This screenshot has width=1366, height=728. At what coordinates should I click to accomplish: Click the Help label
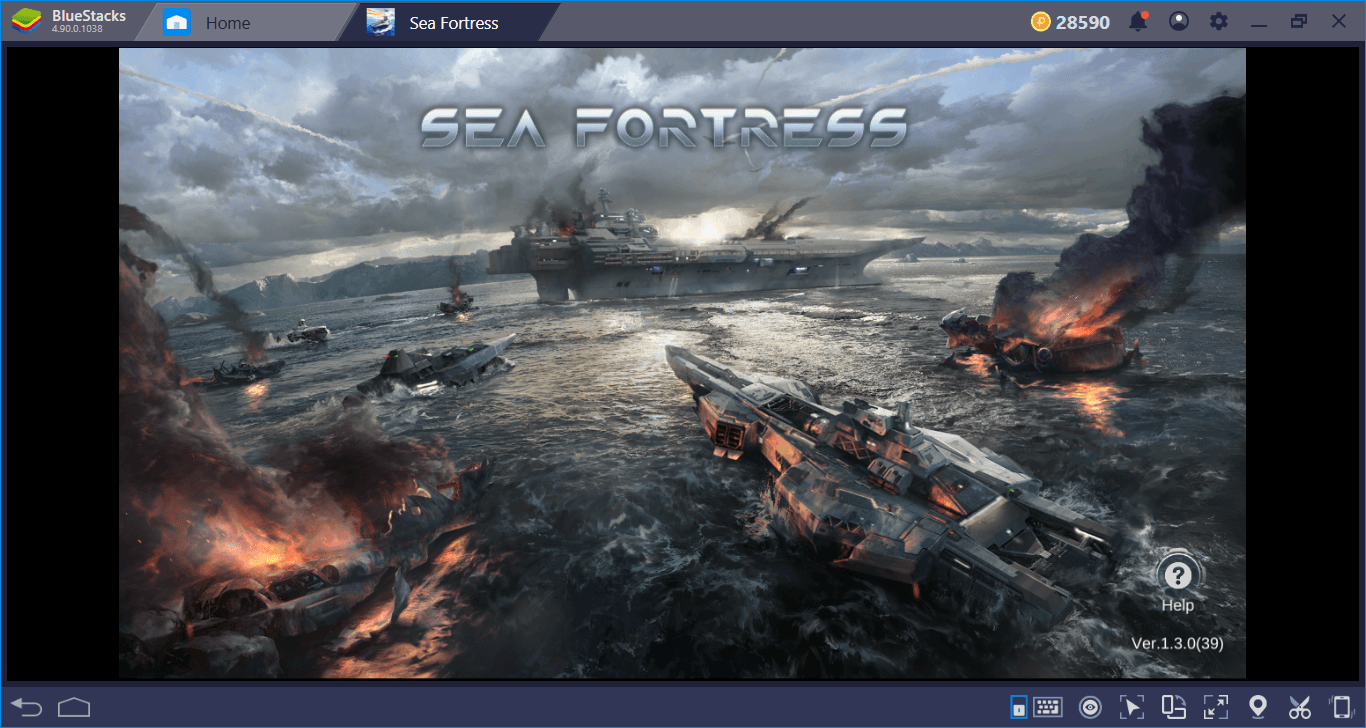coord(1178,605)
